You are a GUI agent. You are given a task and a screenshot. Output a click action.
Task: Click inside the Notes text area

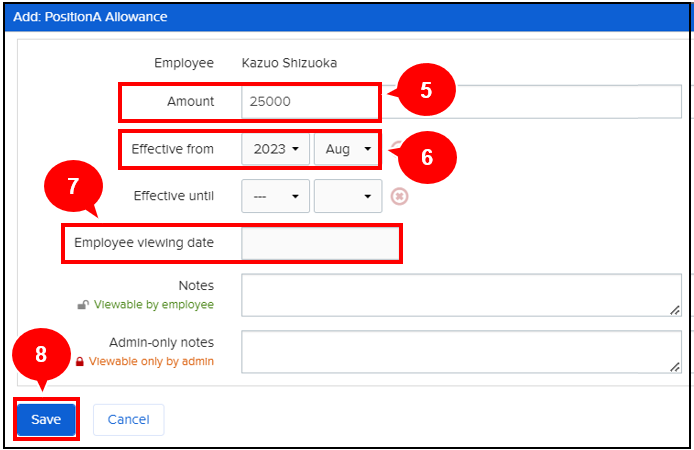tap(461, 295)
